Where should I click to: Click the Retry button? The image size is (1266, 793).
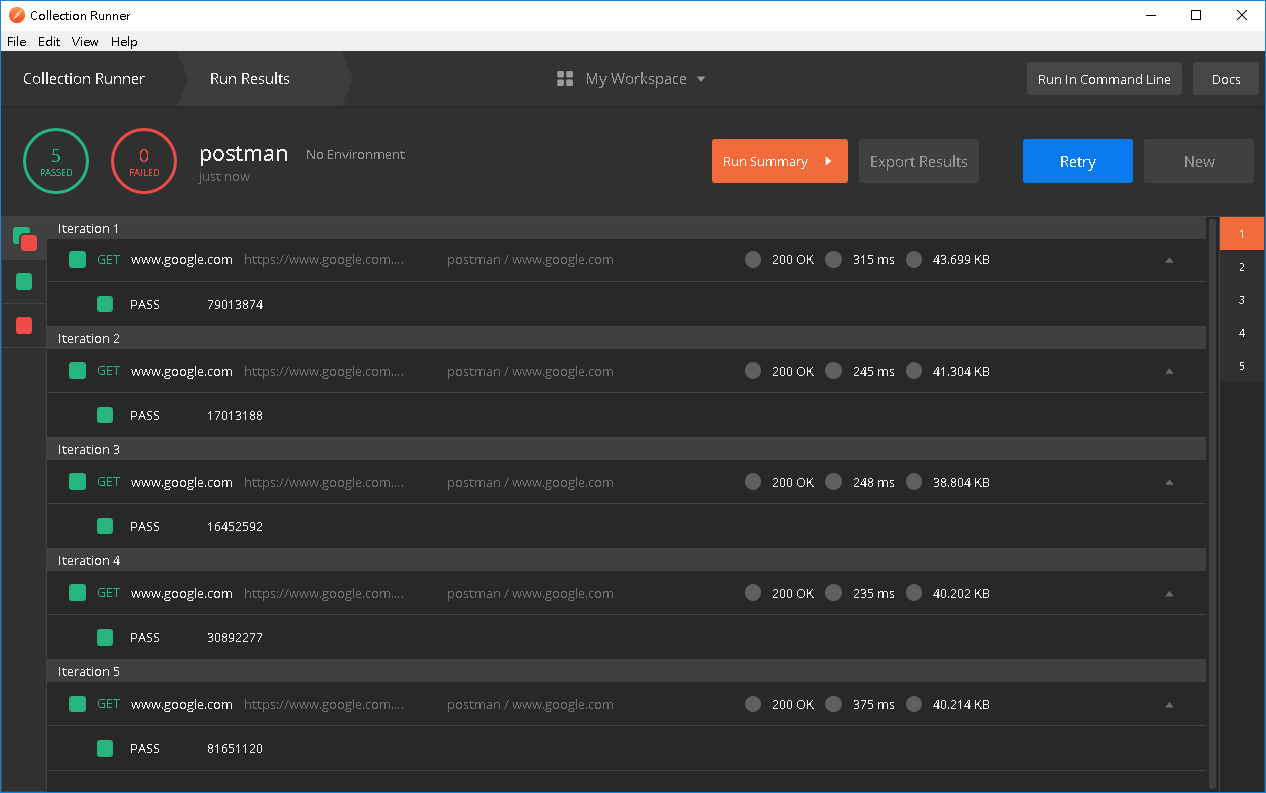pyautogui.click(x=1077, y=161)
